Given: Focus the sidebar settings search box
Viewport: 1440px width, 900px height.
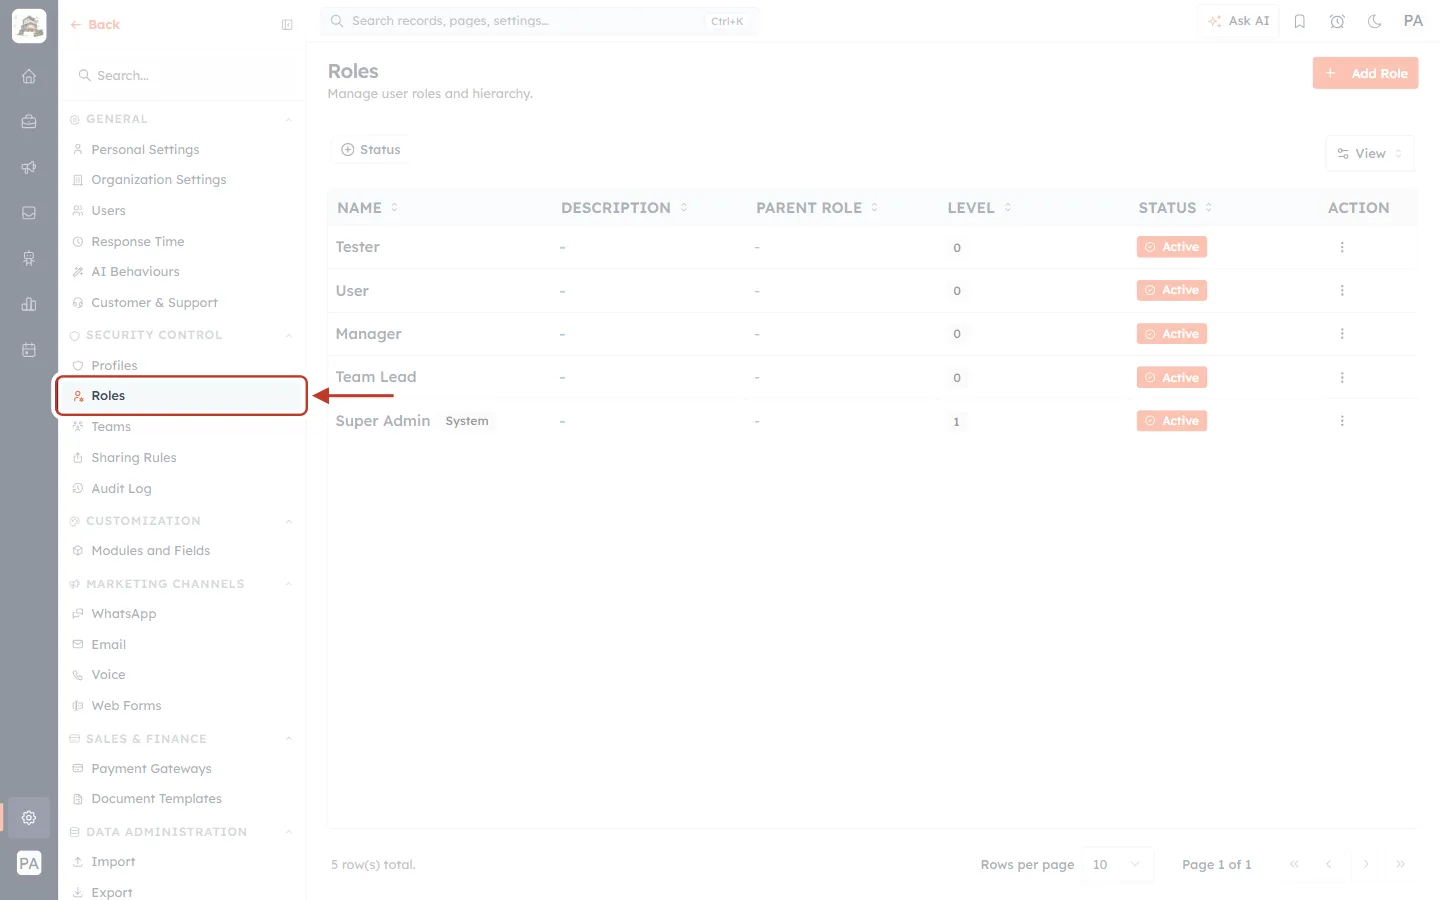Looking at the screenshot, I should (181, 76).
